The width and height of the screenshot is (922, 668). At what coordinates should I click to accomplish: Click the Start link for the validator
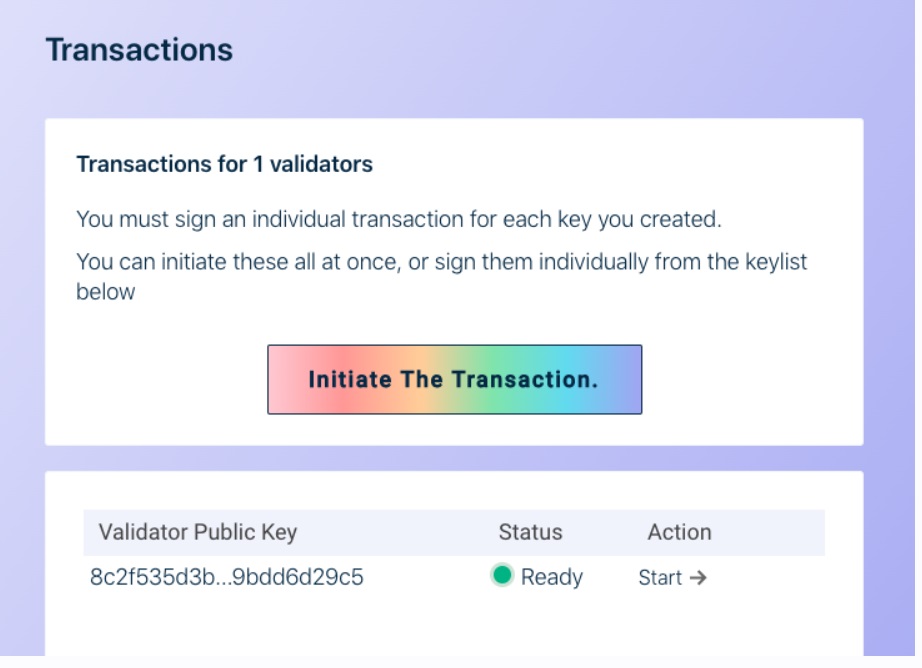[672, 577]
